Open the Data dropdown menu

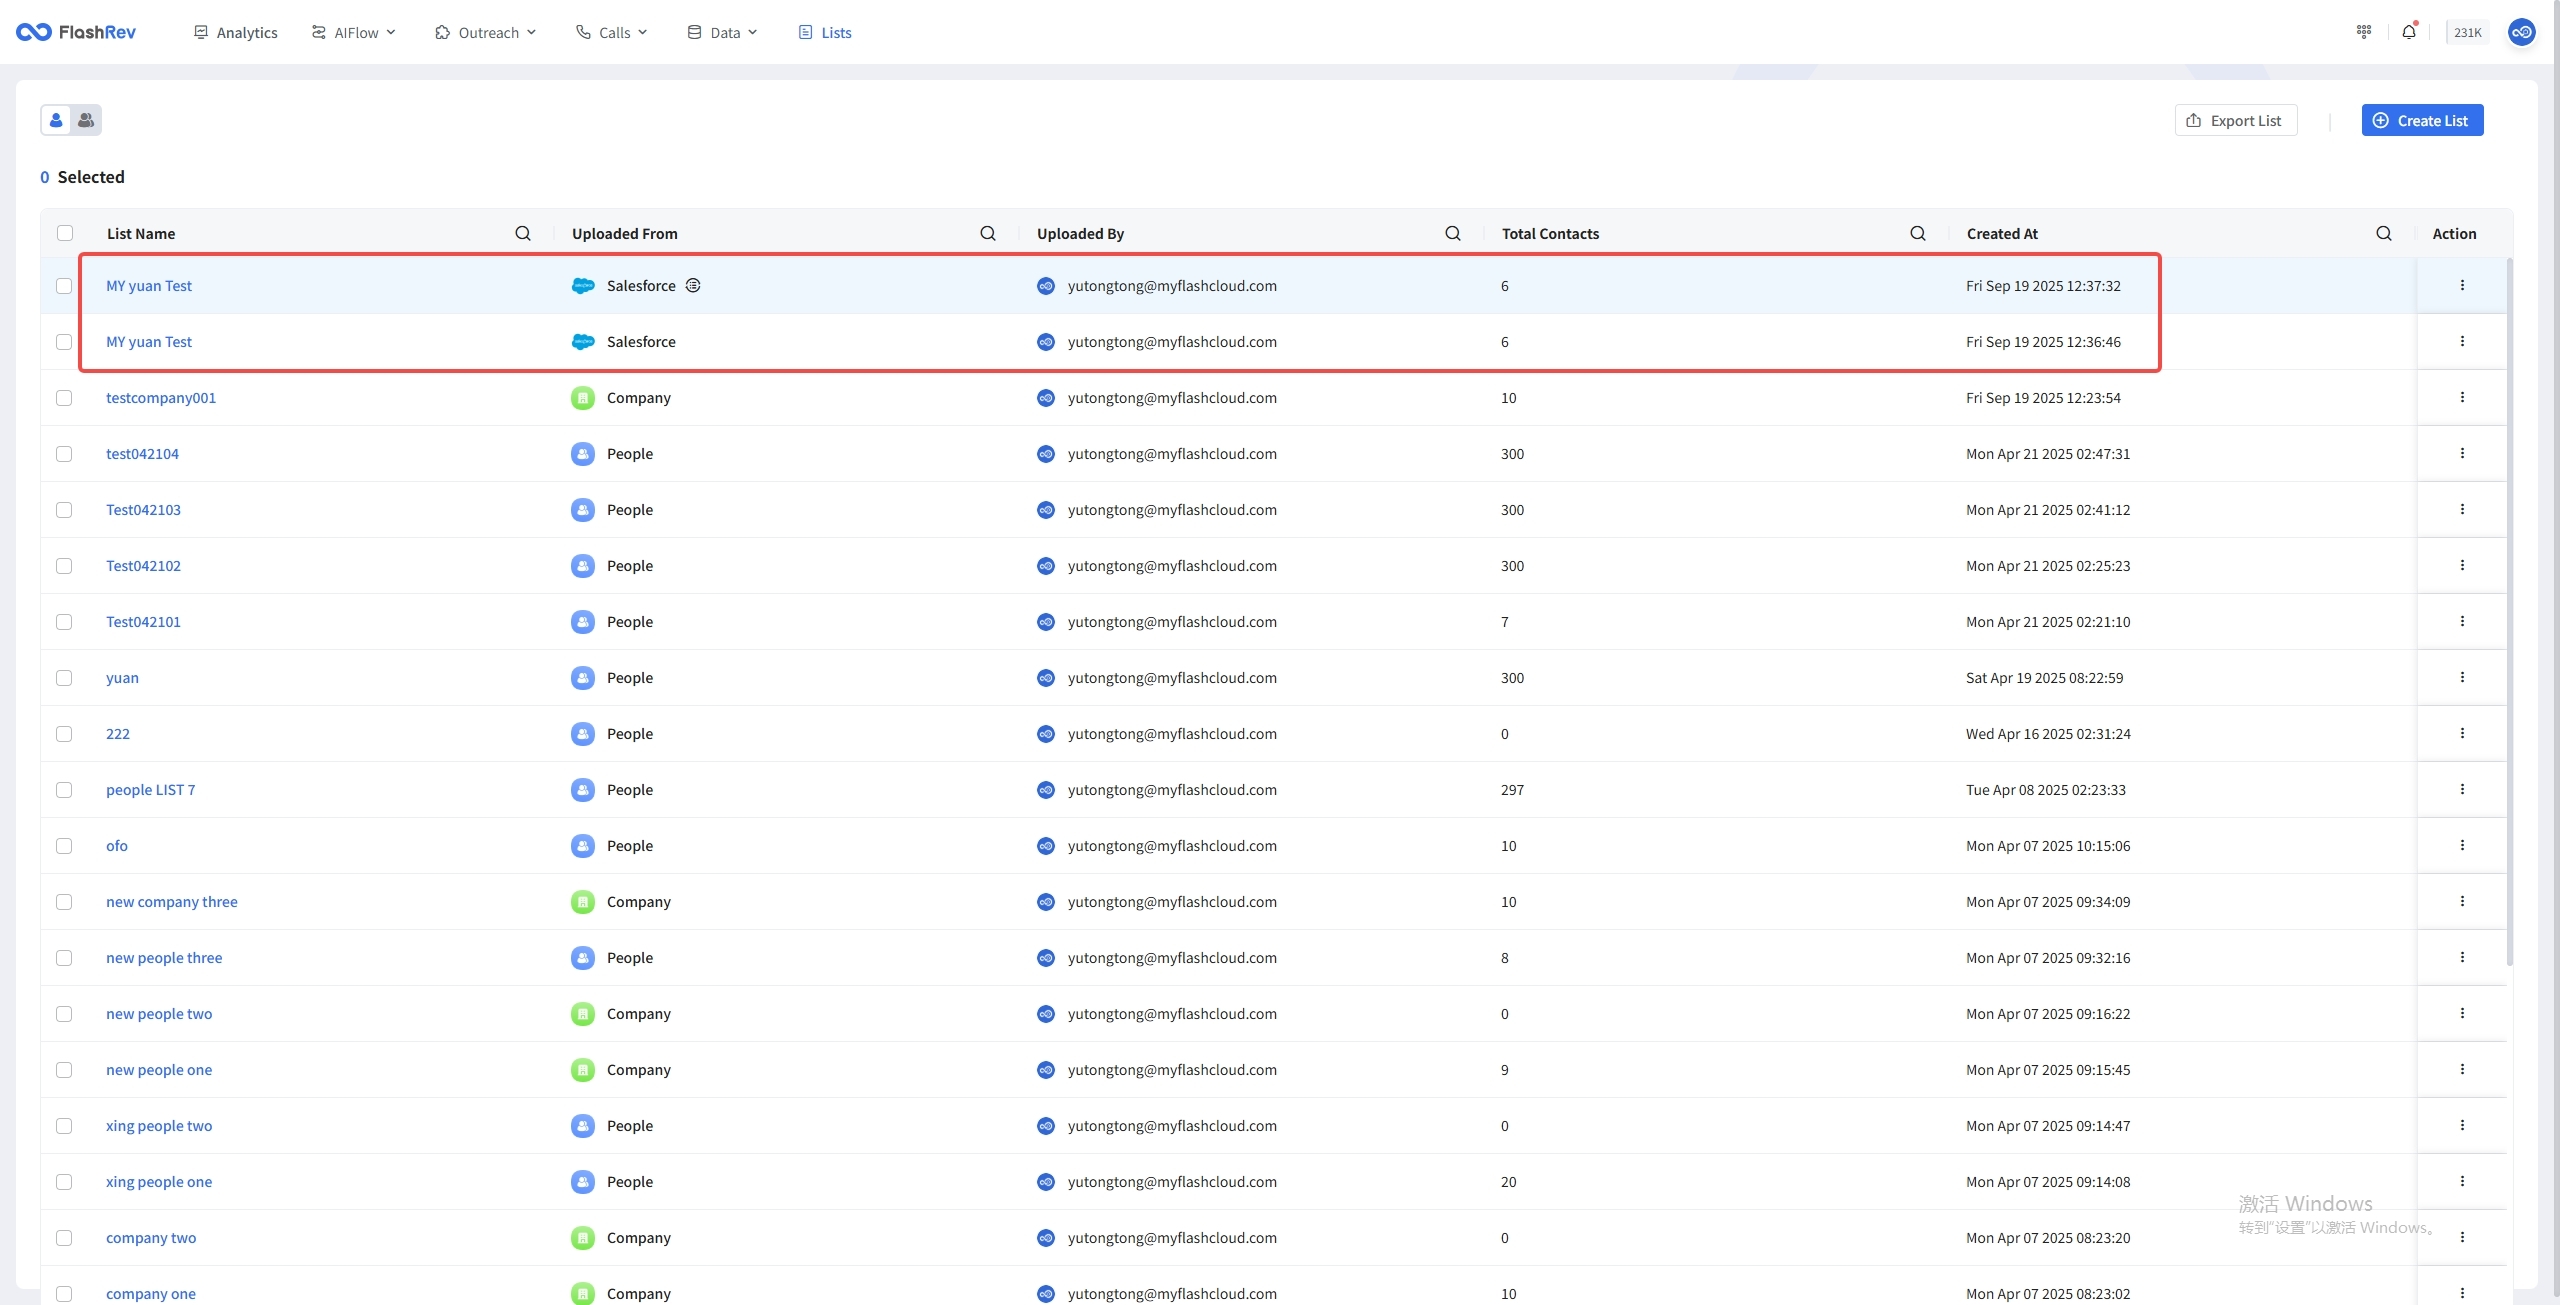click(x=723, y=32)
